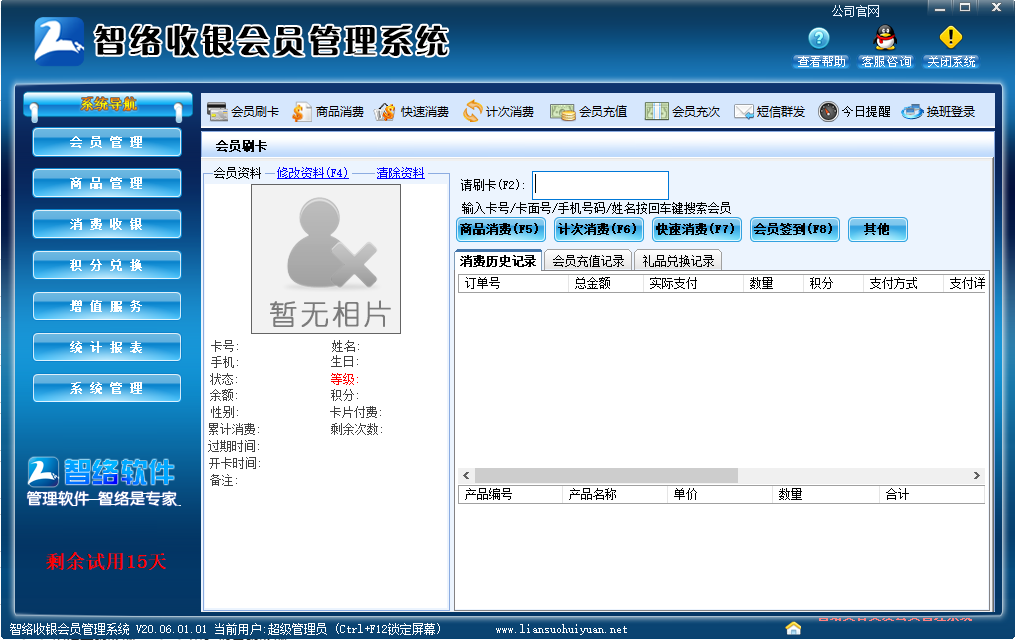Click the 智络 logo in title area
Screen dimensions: 1016x640
pyautogui.click(x=59, y=41)
